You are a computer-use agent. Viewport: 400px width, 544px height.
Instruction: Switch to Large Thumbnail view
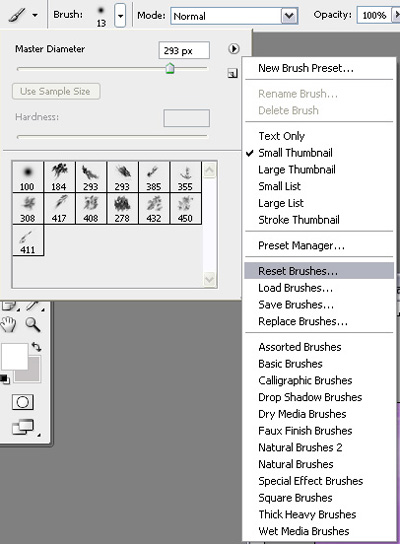tap(297, 169)
